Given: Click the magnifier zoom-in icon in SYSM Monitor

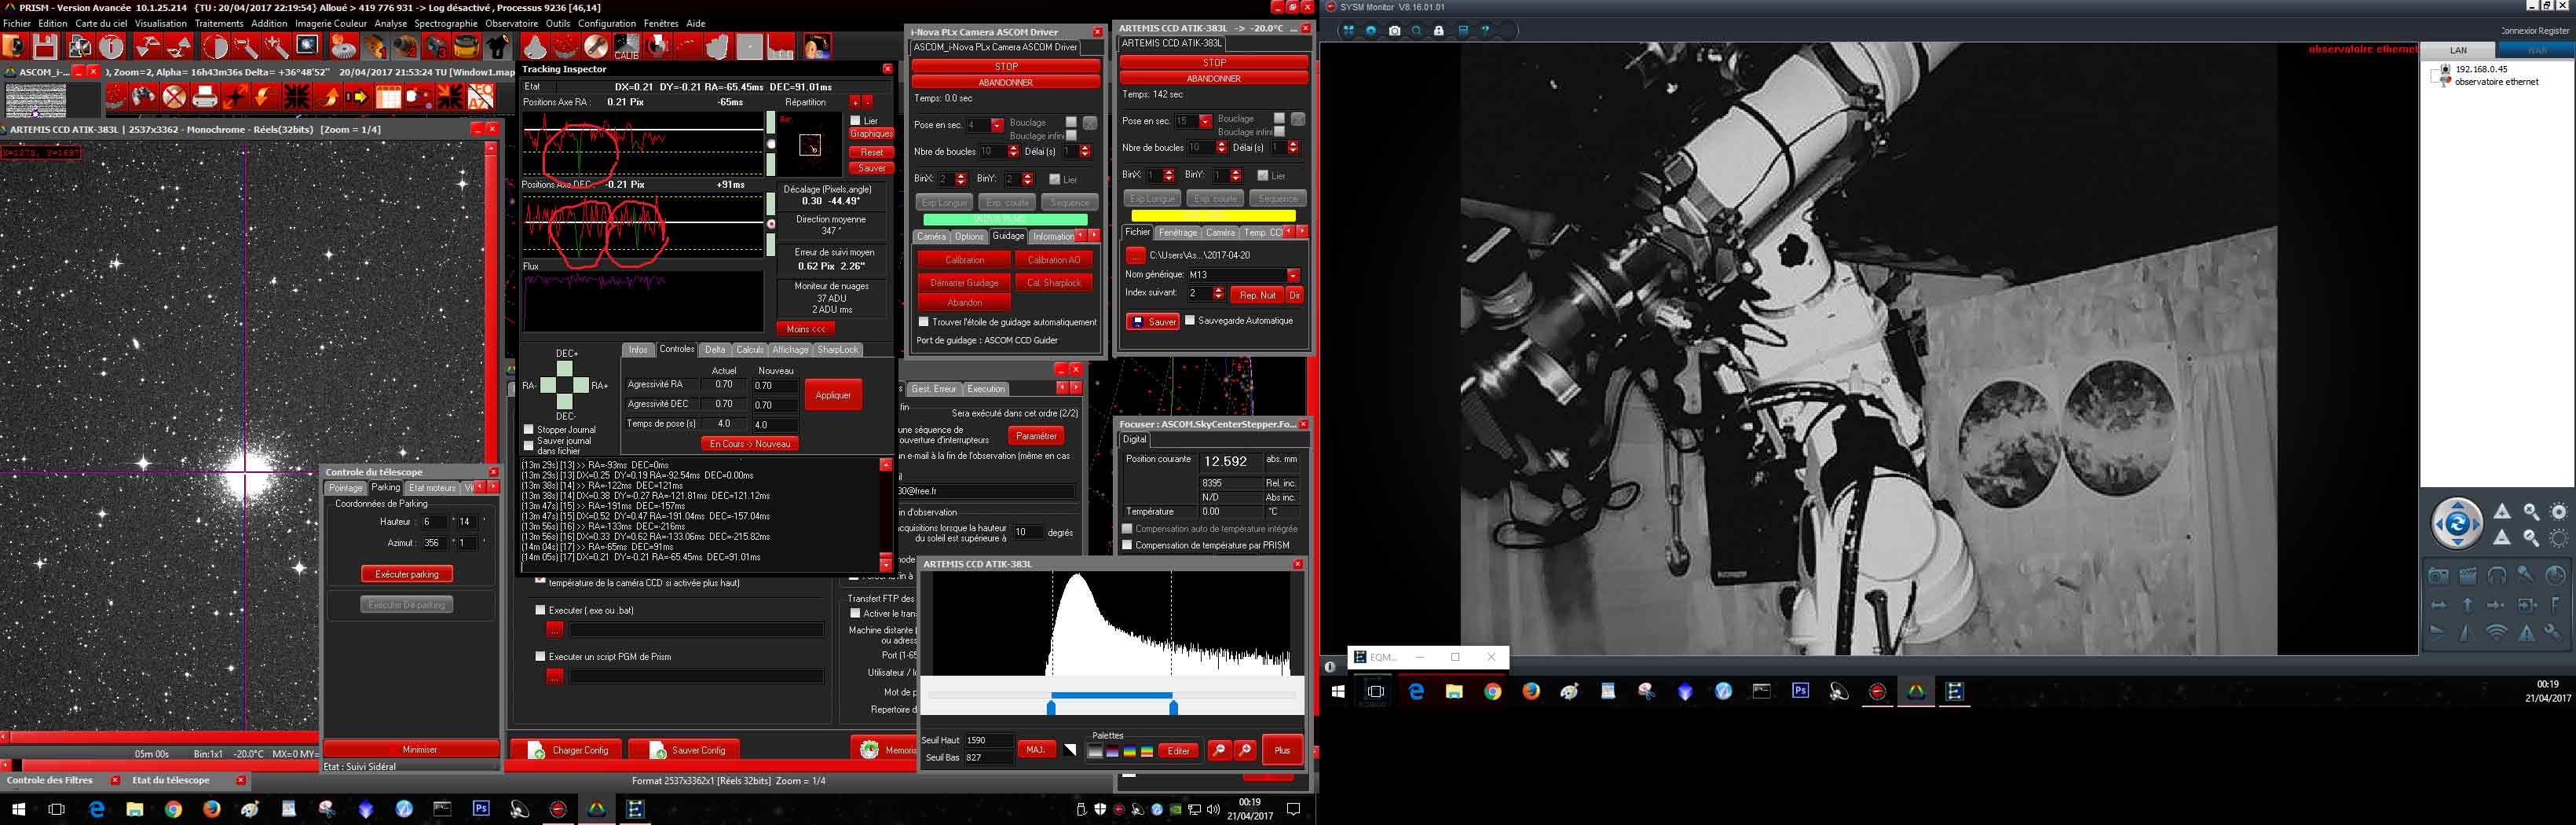Looking at the screenshot, I should [2531, 512].
